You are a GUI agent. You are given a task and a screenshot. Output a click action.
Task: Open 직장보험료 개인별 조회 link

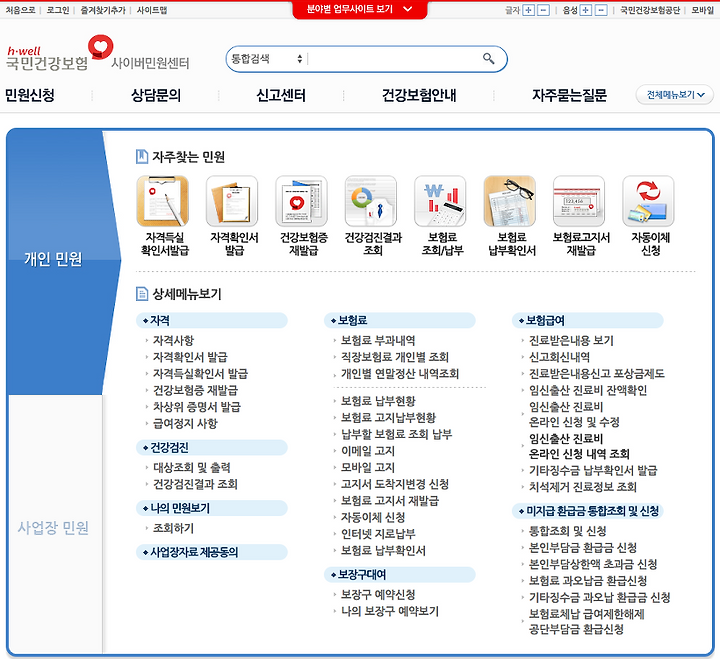[x=395, y=357]
